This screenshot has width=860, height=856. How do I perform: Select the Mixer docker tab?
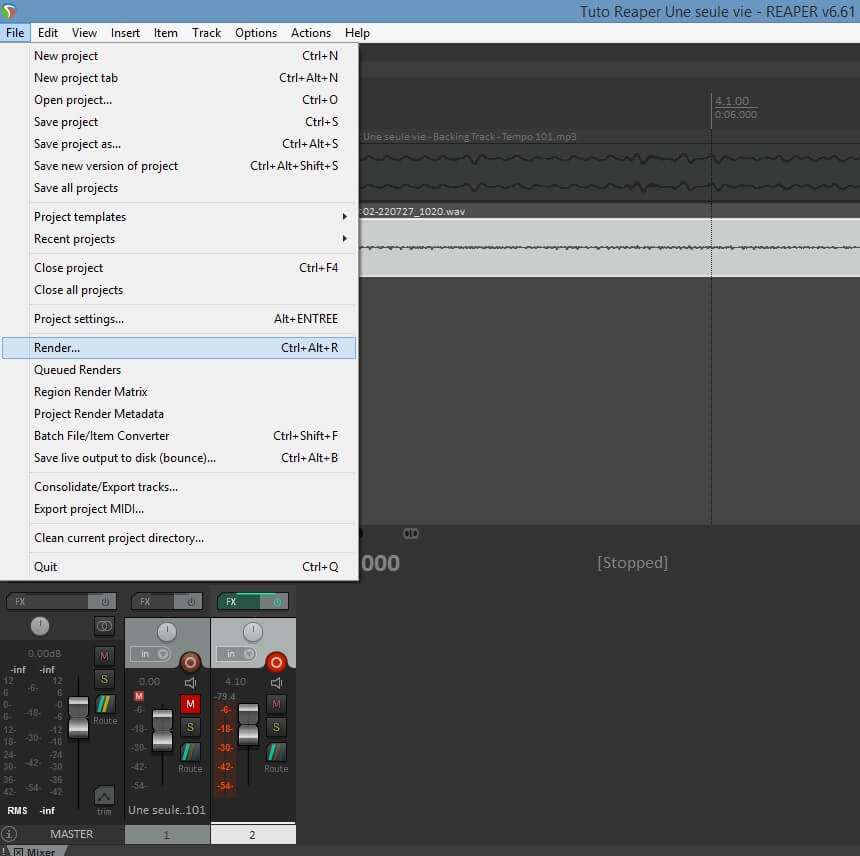tap(41, 852)
